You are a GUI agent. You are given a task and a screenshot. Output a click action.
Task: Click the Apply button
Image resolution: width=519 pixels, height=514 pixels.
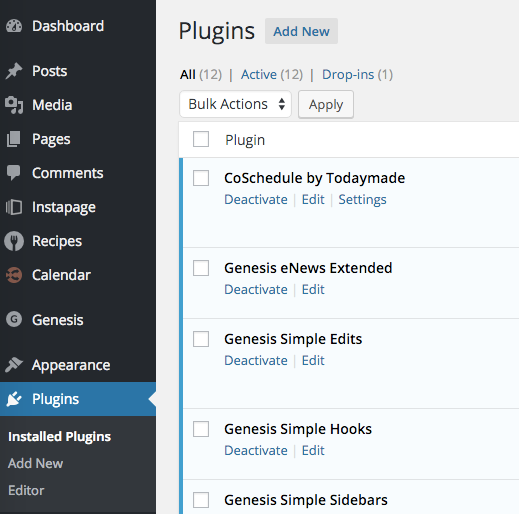click(326, 104)
